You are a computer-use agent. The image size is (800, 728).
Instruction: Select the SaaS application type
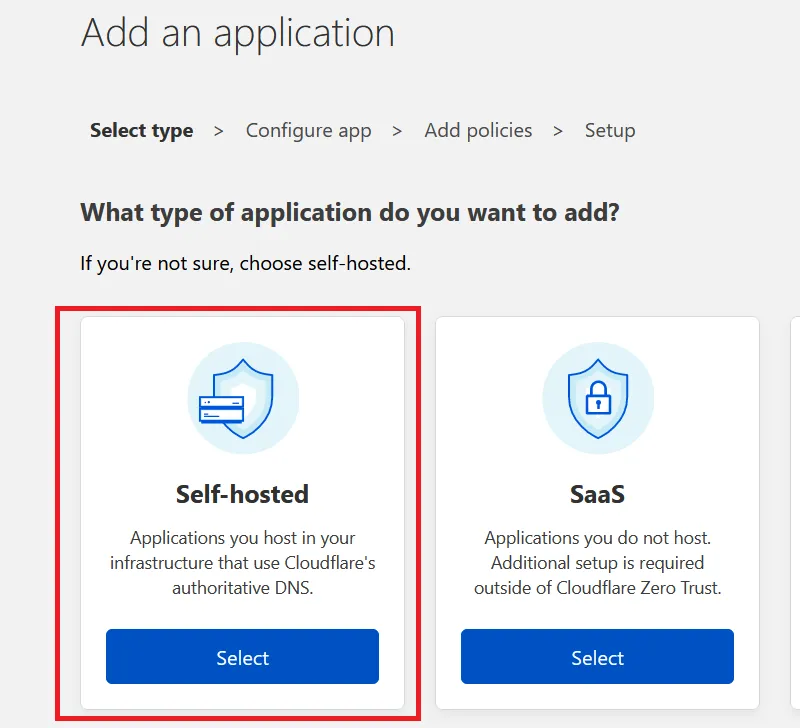tap(597, 657)
